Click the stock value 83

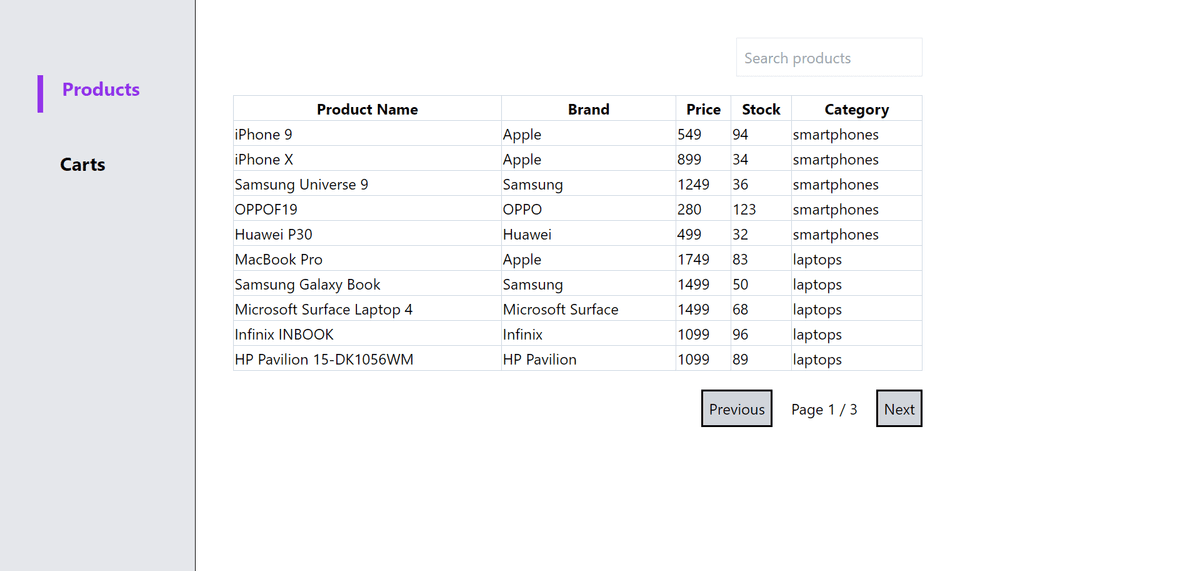(x=740, y=259)
